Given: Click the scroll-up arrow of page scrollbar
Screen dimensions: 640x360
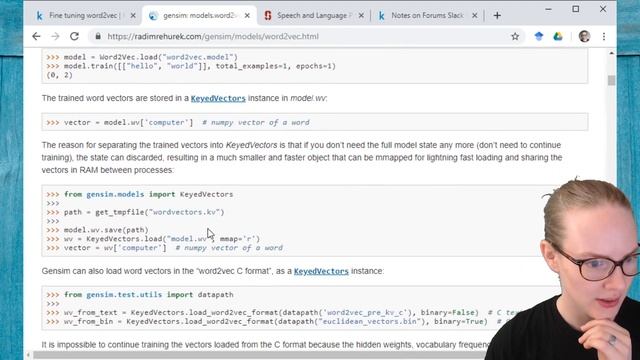Looking at the screenshot, I should 611,53.
